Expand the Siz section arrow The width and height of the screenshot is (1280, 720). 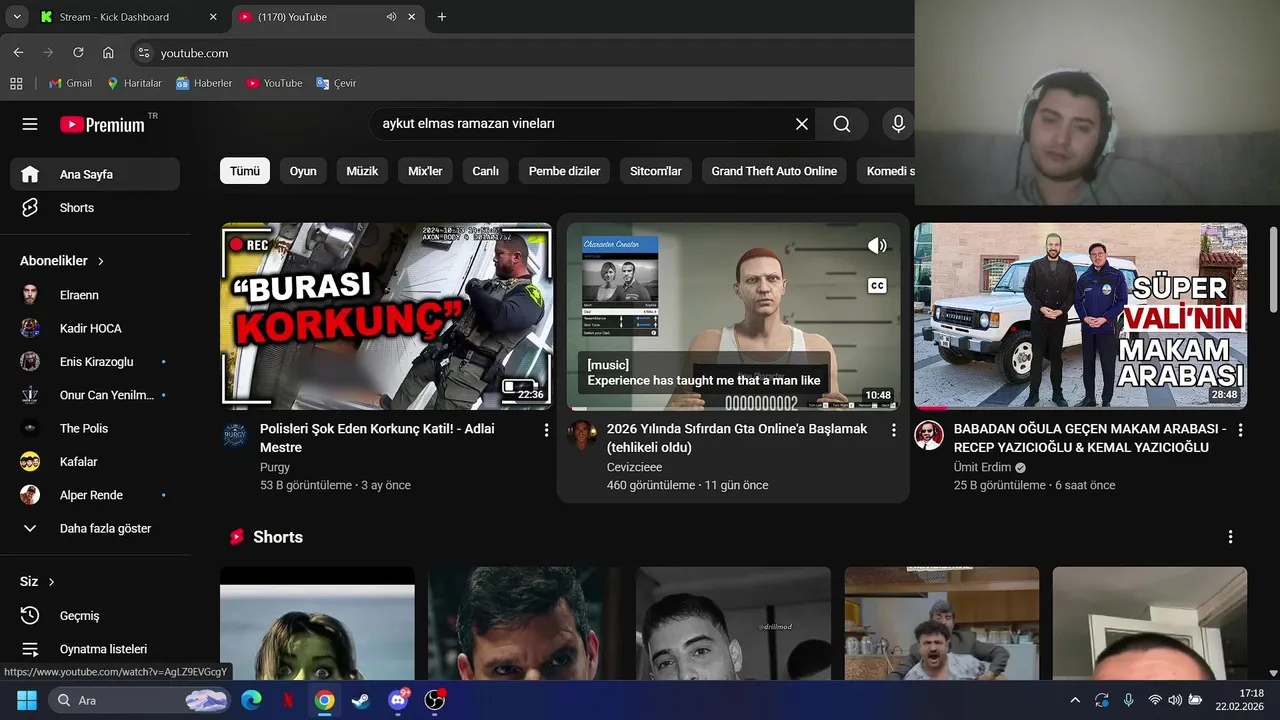tap(51, 582)
